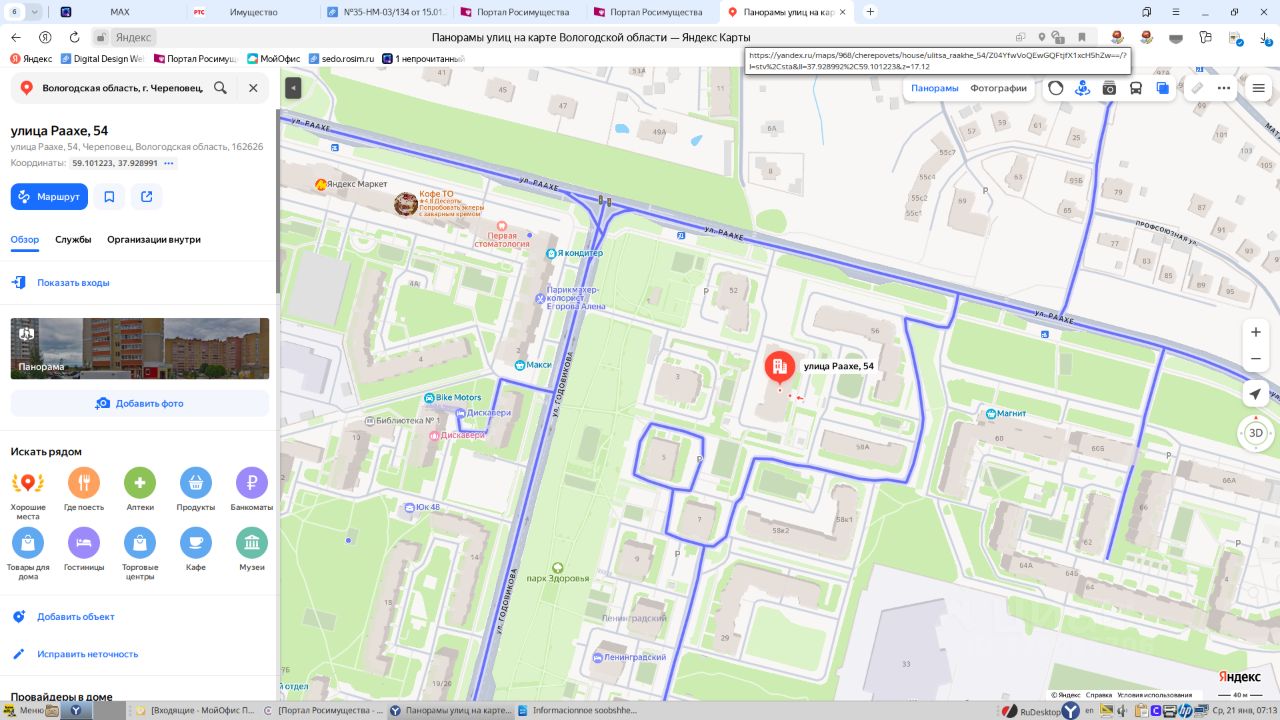The image size is (1280, 720).
Task: Click Исправить неточность link
Action: (x=88, y=654)
